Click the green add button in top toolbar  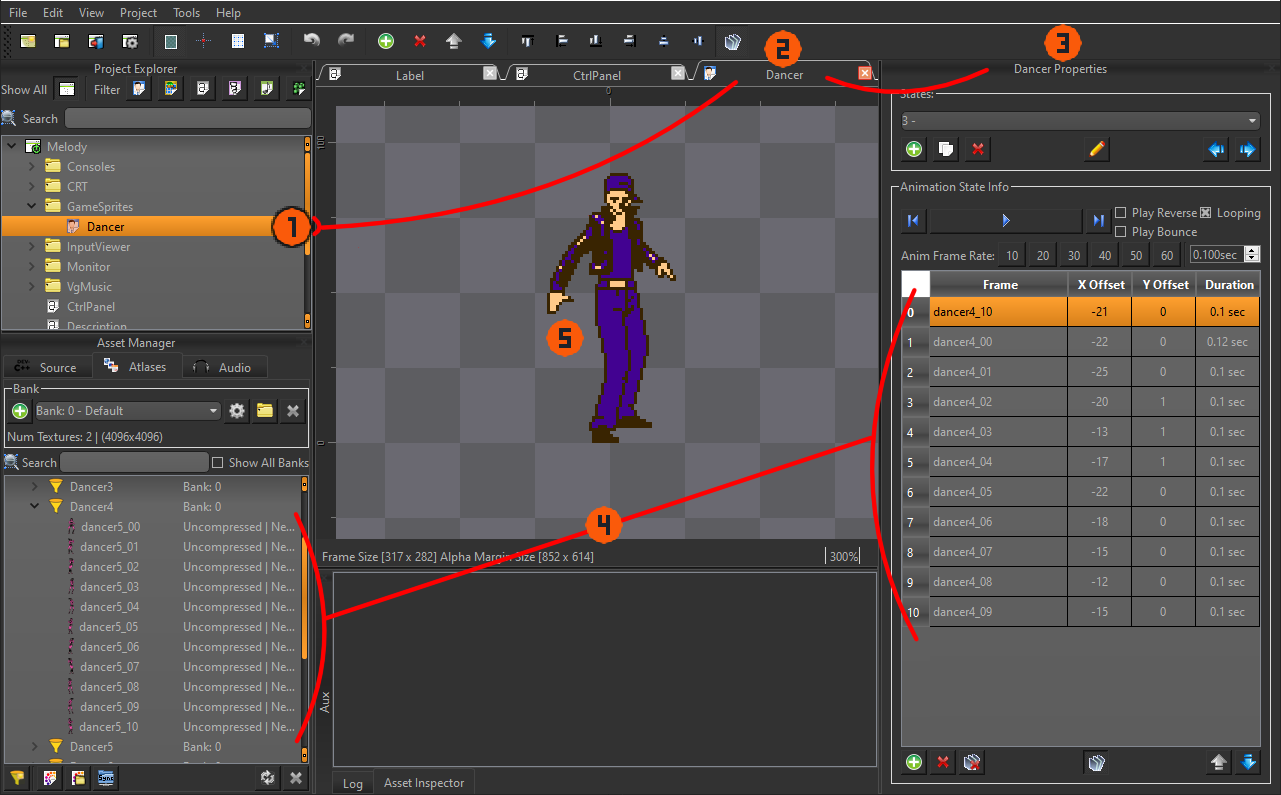(386, 41)
